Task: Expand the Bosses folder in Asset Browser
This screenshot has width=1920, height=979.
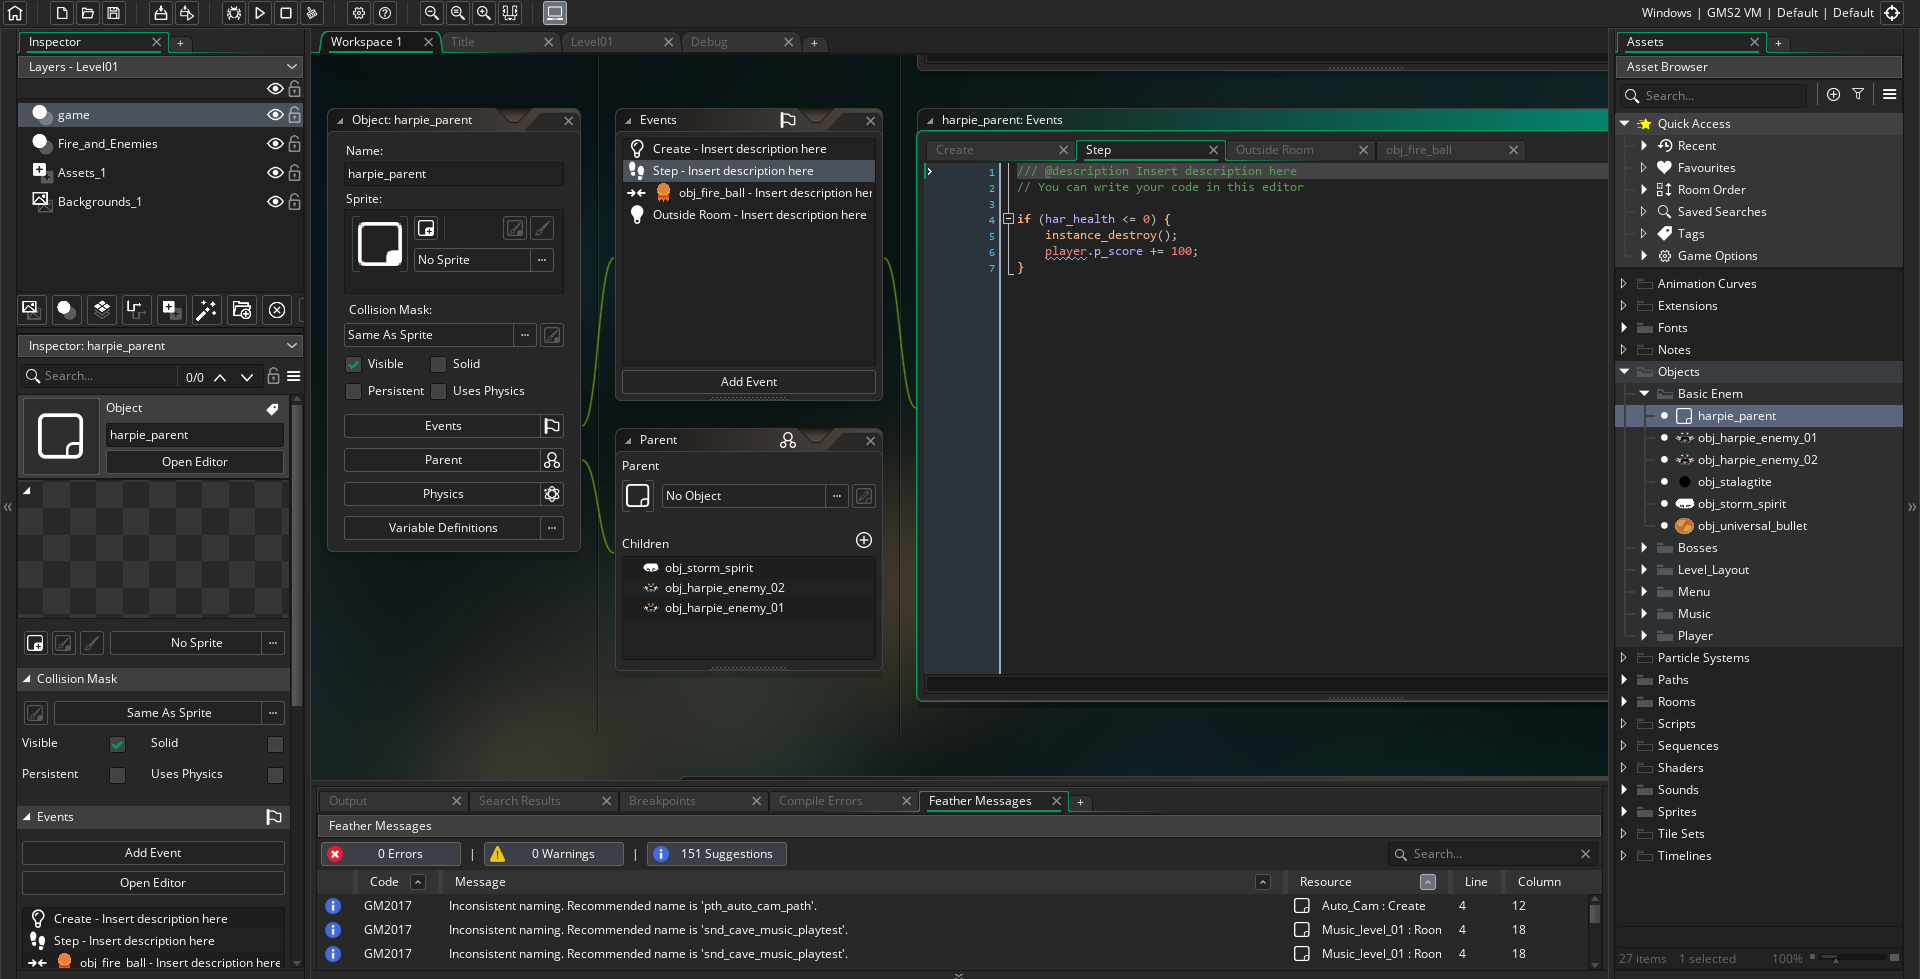Action: pos(1644,548)
